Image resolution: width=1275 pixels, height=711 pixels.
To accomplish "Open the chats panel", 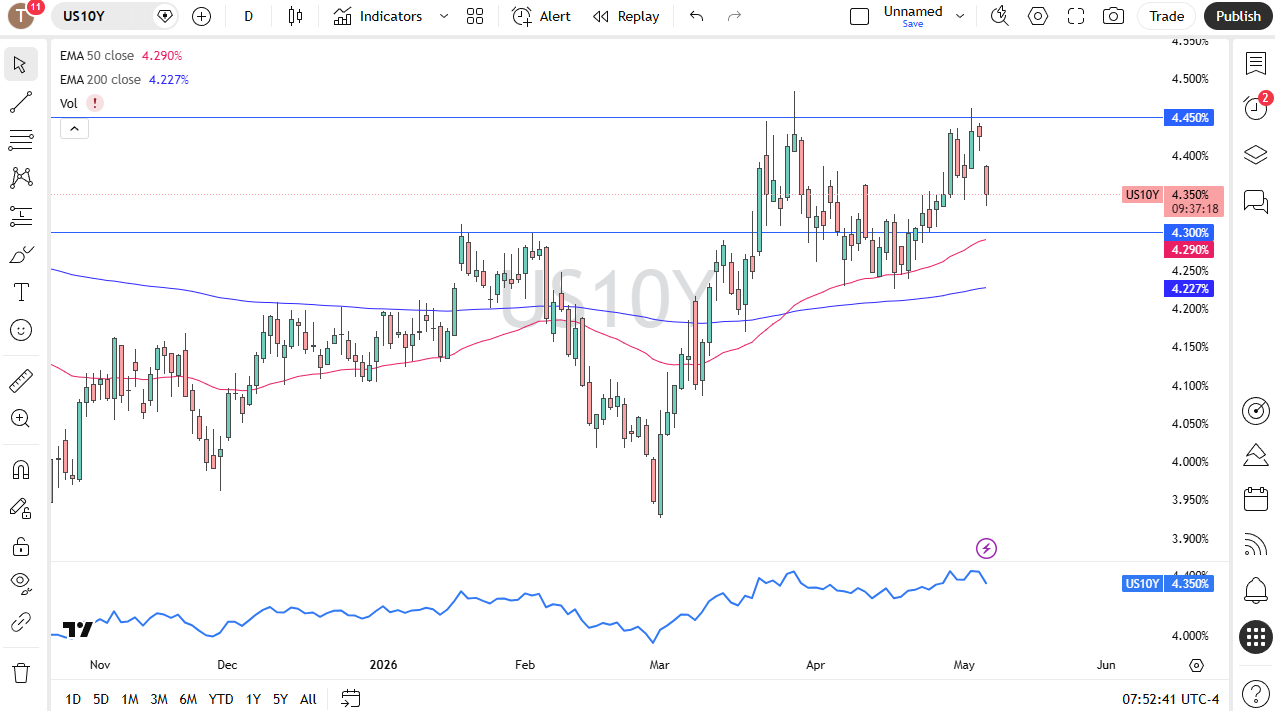I will point(1256,201).
